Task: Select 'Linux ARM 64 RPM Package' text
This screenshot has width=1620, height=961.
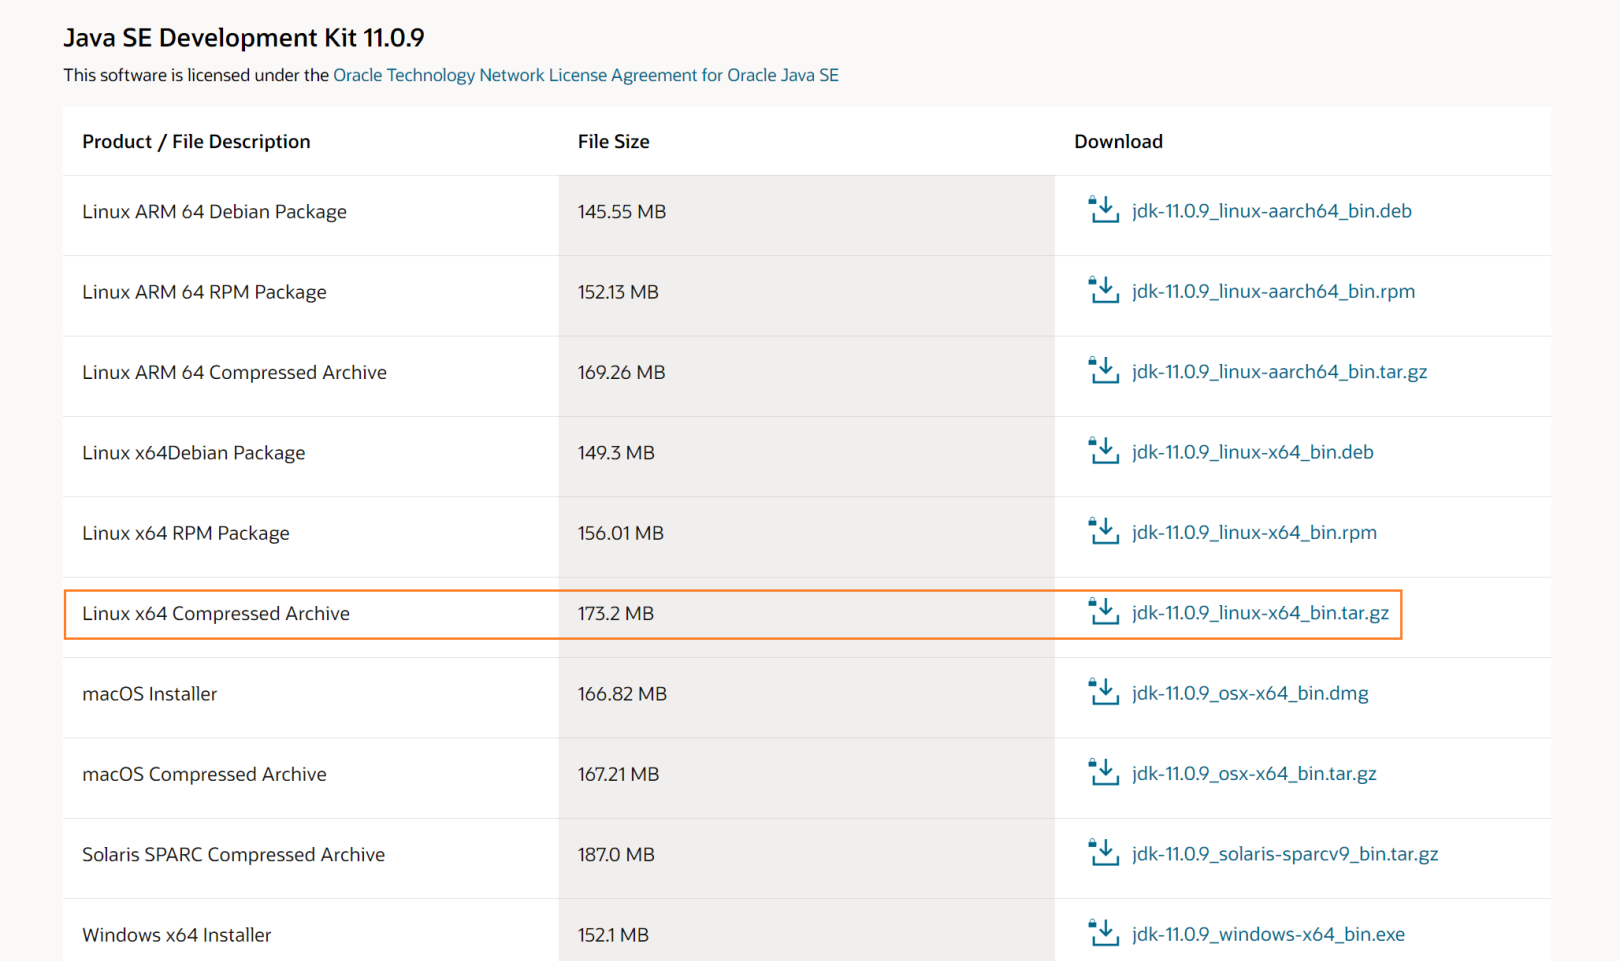Action: tap(204, 292)
